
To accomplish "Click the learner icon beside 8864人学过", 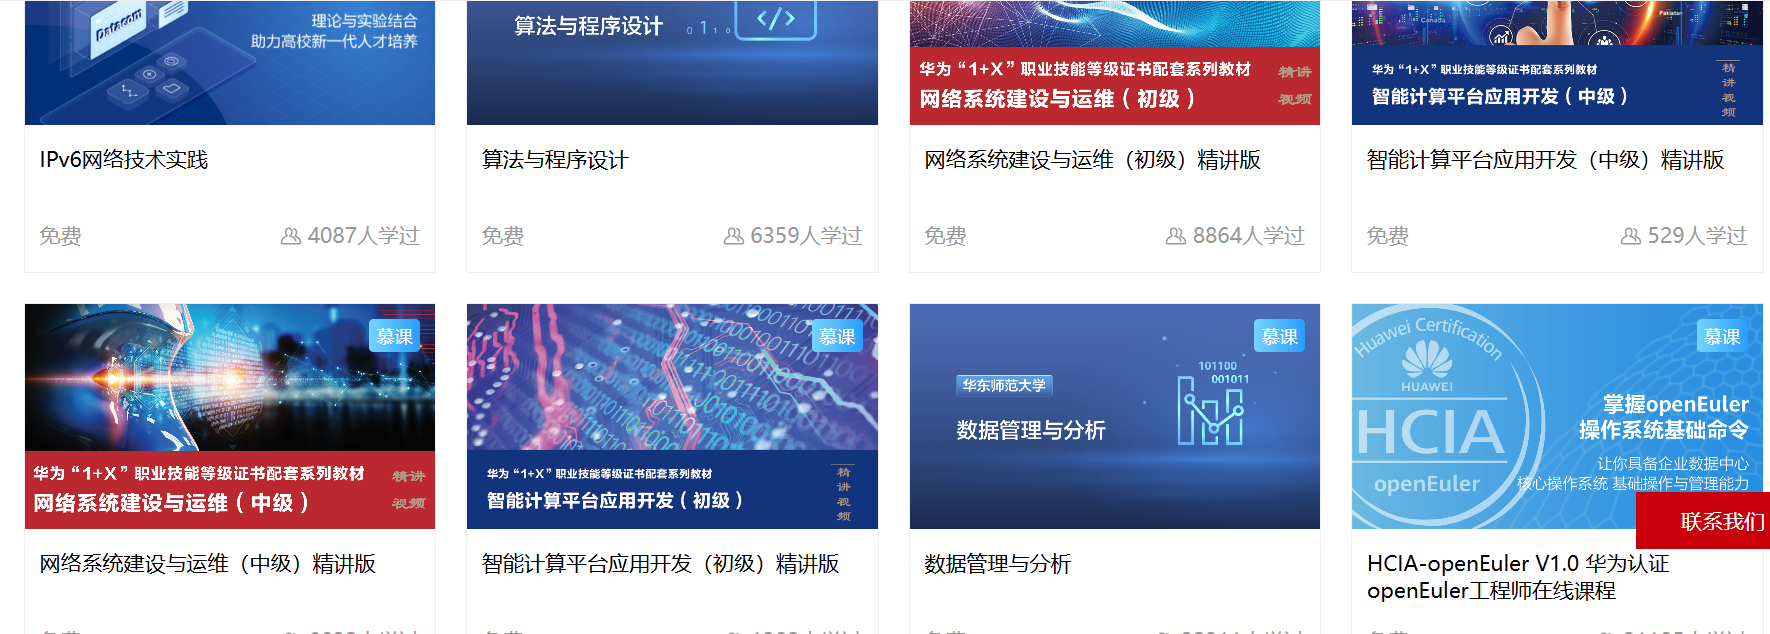I will tap(1176, 236).
